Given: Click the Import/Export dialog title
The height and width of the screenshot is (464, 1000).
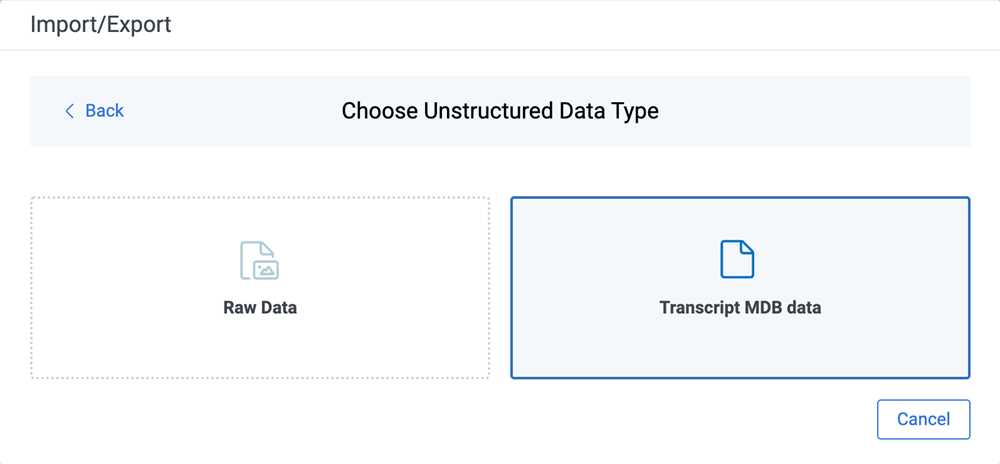Looking at the screenshot, I should [101, 25].
